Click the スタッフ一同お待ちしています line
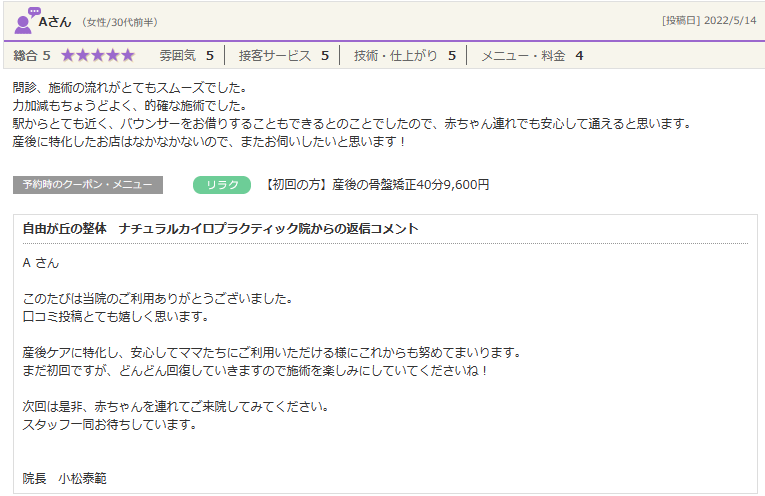The width and height of the screenshot is (765, 496). point(109,425)
